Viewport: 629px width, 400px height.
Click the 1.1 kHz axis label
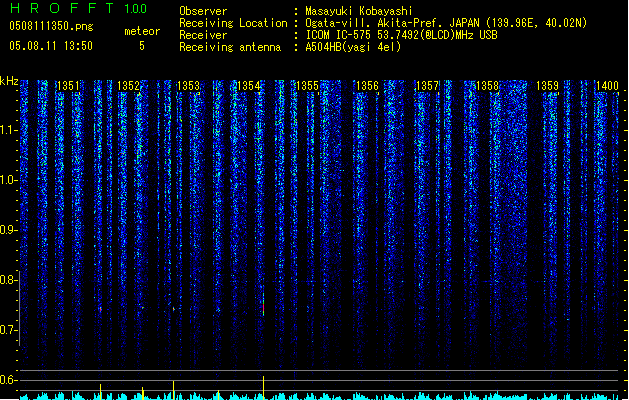(8, 130)
